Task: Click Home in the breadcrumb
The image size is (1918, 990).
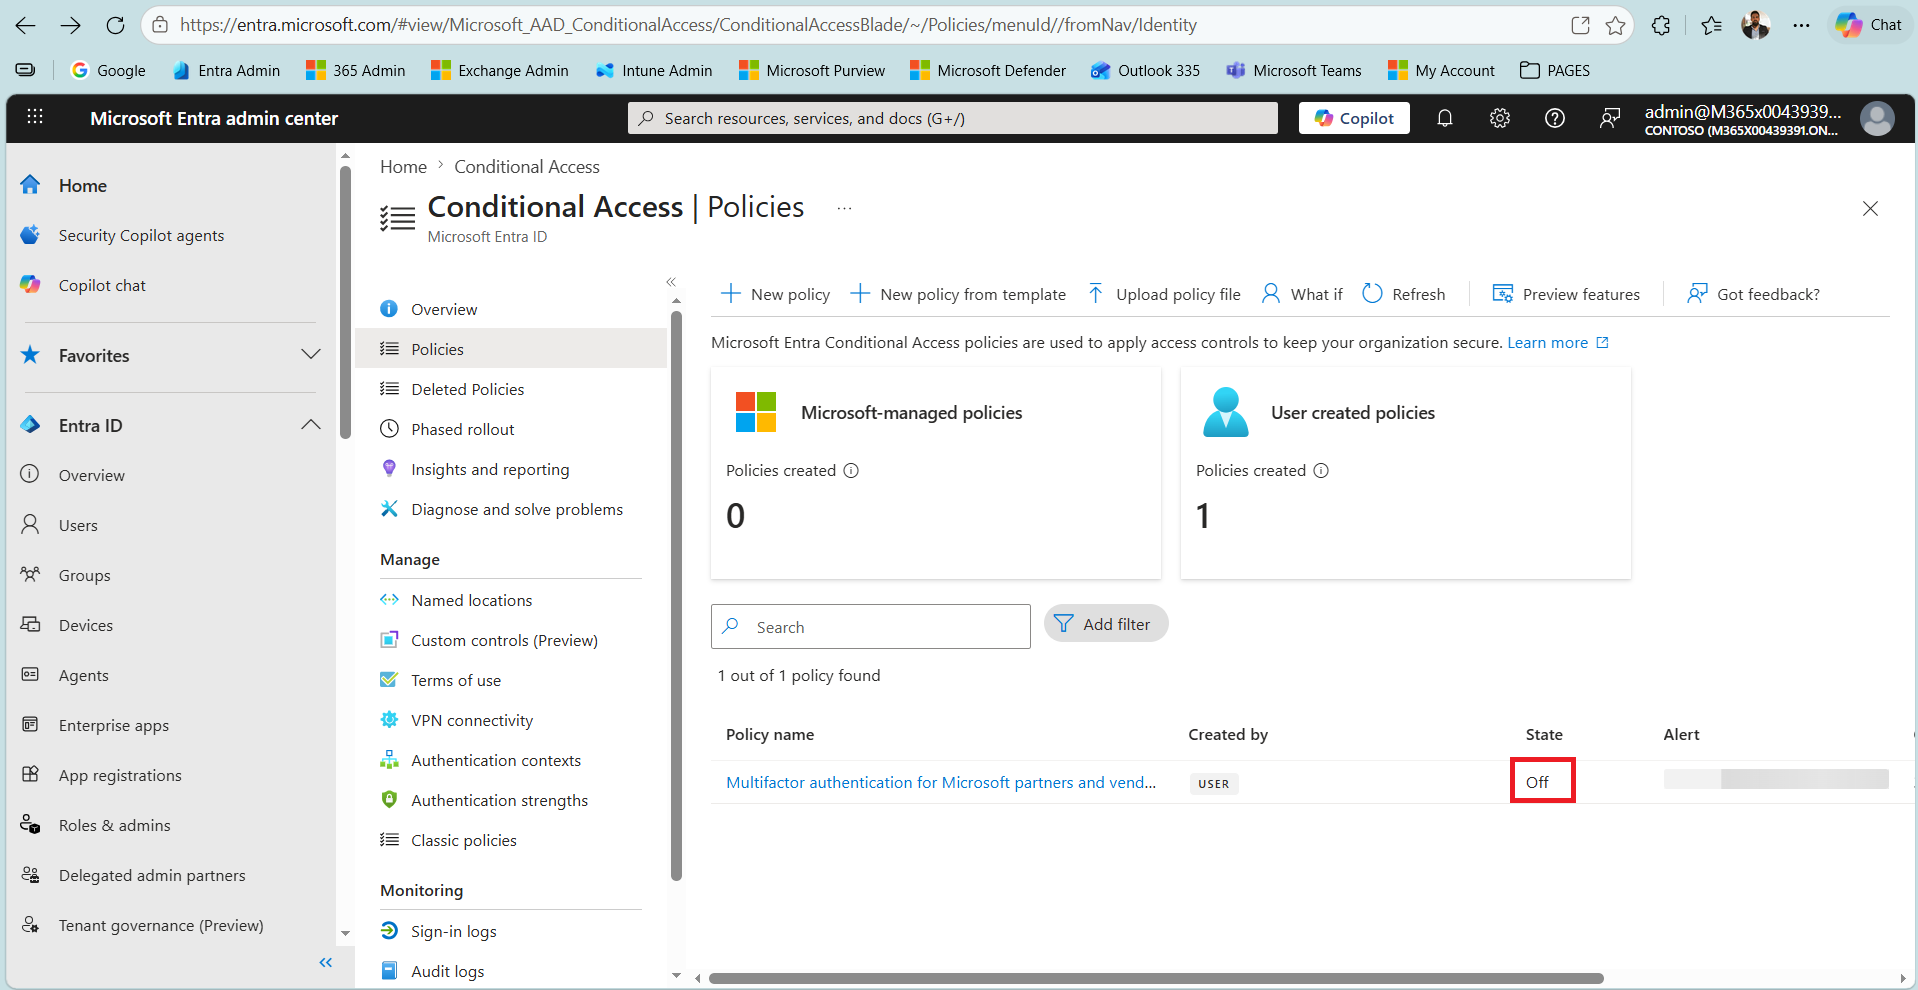Action: pyautogui.click(x=403, y=167)
